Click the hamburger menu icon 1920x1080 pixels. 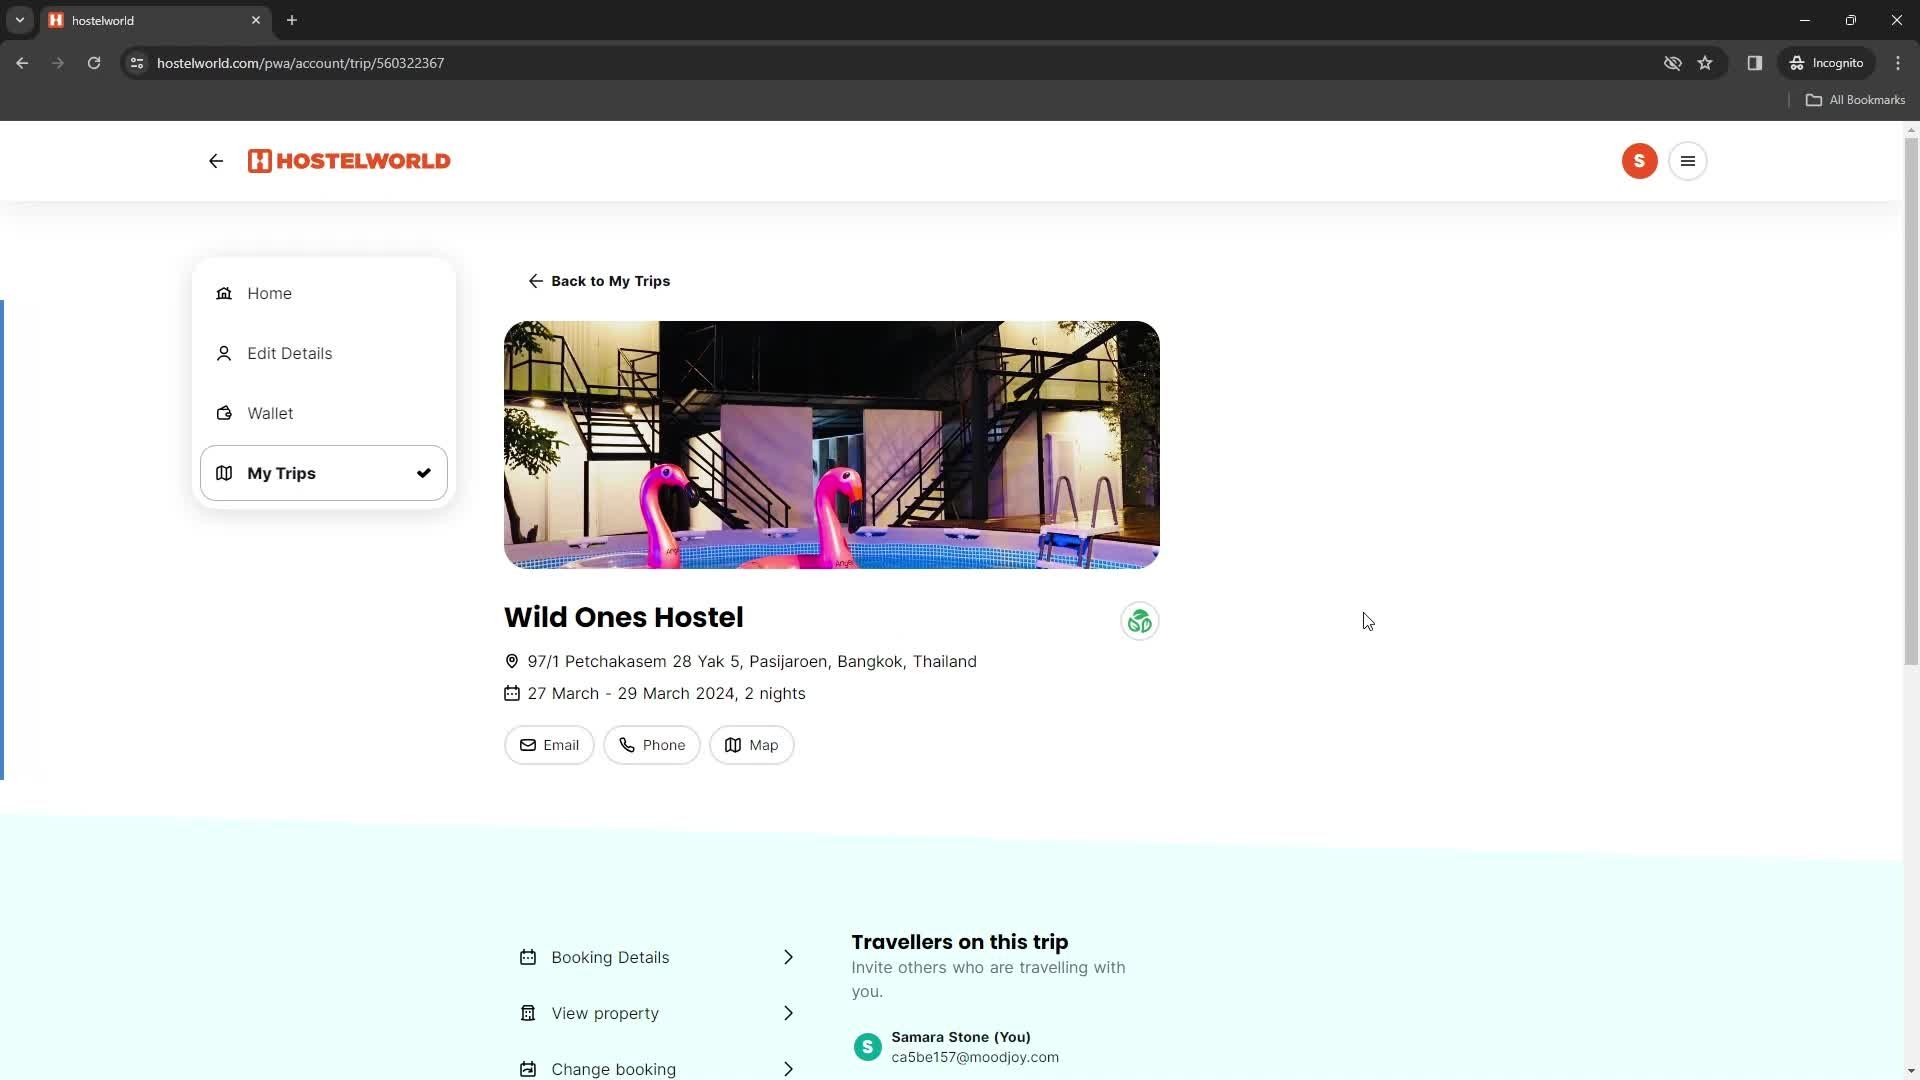click(1688, 161)
